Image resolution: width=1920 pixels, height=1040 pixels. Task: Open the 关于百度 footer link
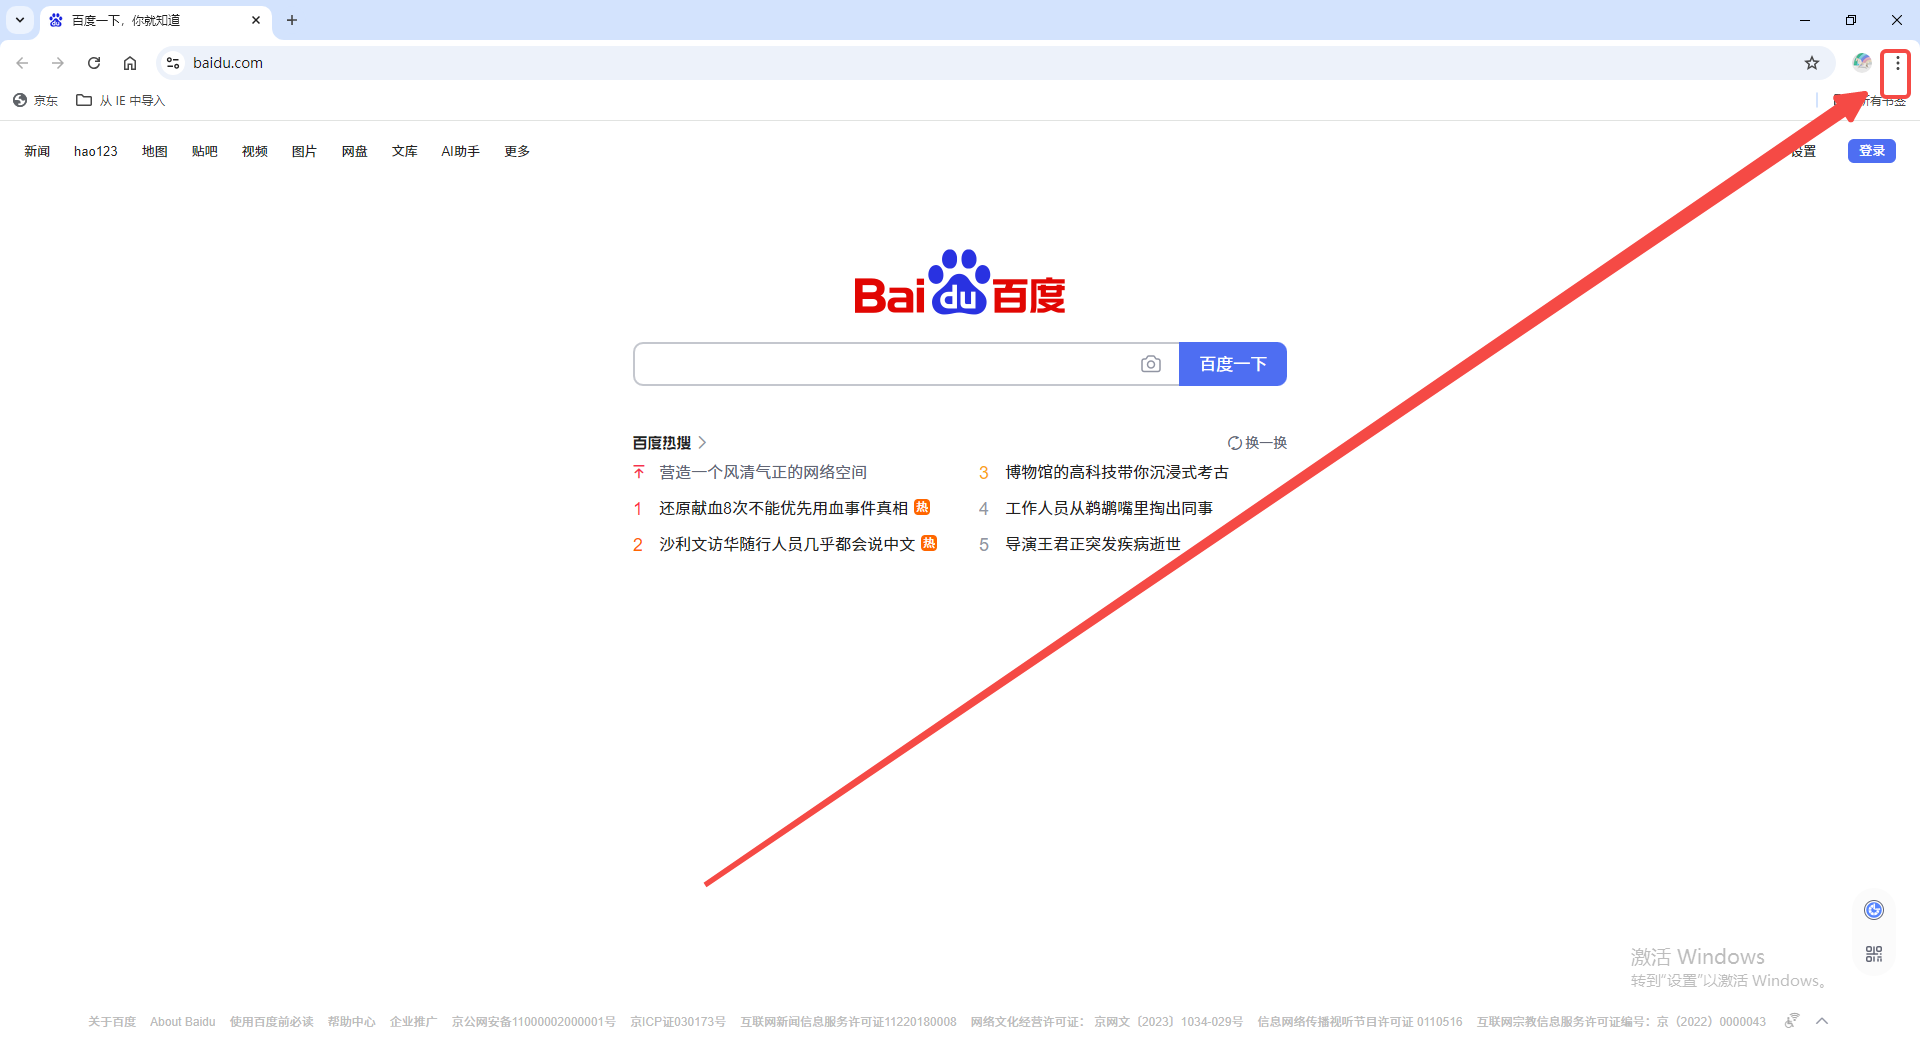[112, 1022]
